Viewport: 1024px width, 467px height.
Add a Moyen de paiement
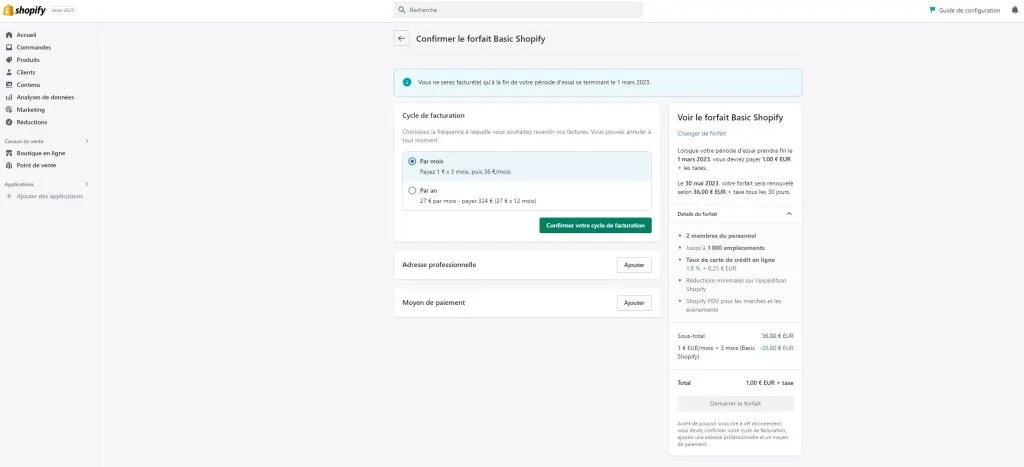tap(634, 303)
